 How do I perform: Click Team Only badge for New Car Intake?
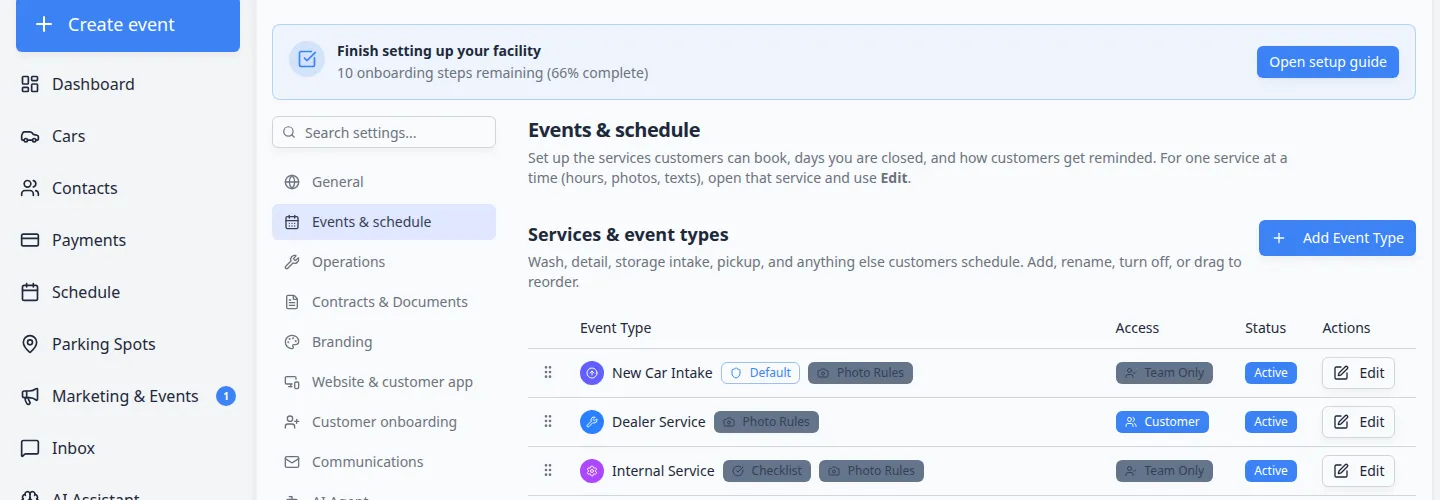pos(1164,372)
